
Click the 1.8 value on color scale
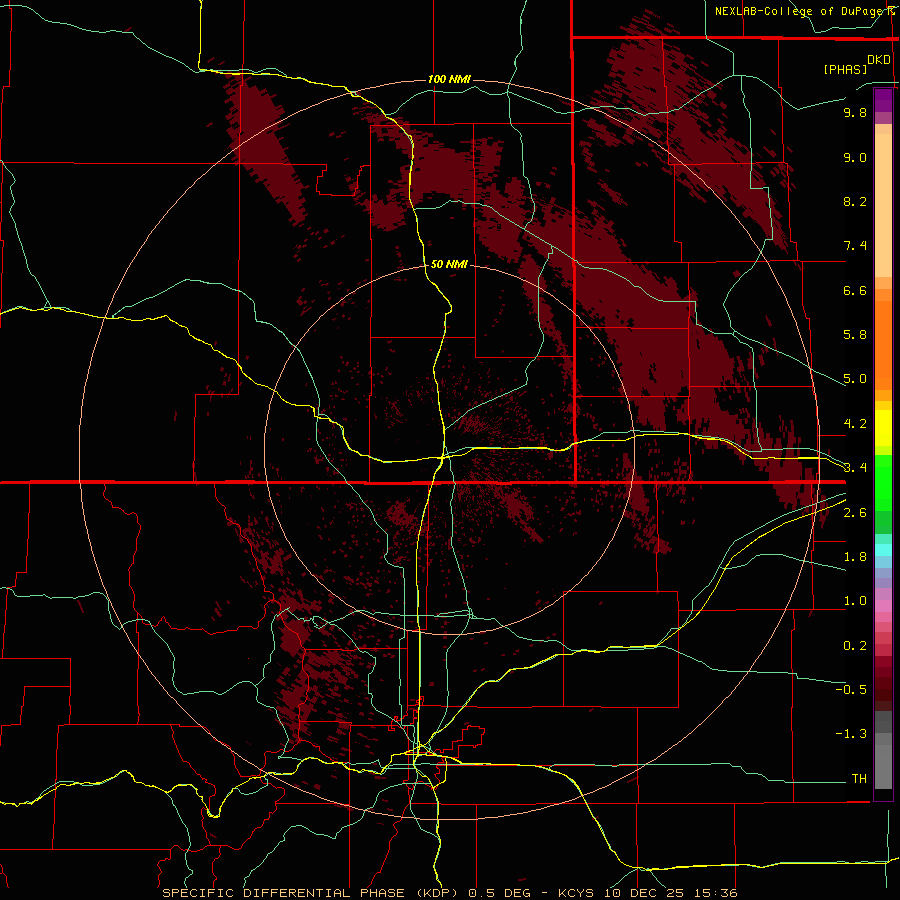pos(855,557)
